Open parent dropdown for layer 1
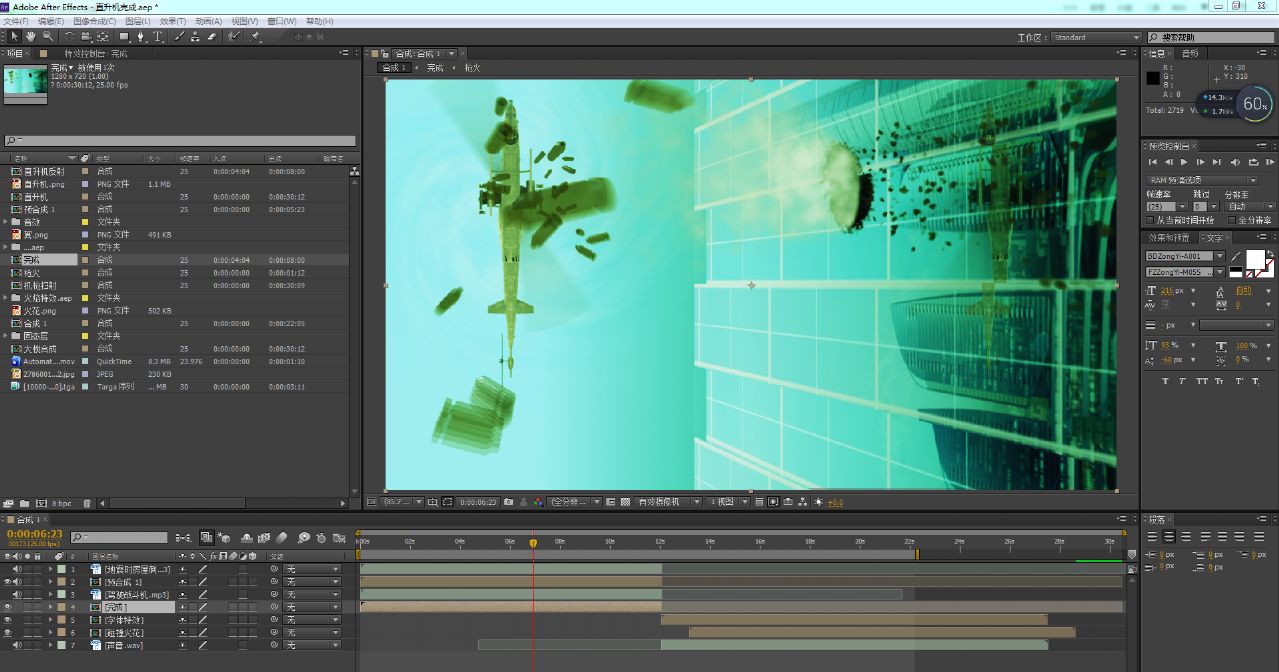The image size is (1279, 672). point(312,569)
